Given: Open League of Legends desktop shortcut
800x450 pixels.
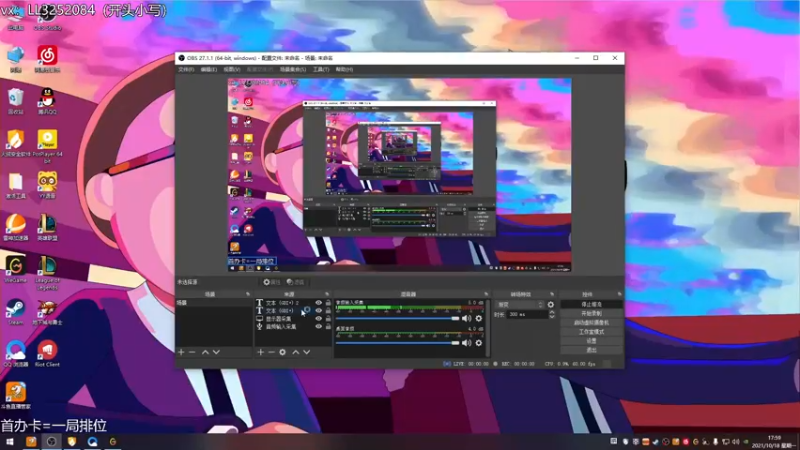Looking at the screenshot, I should [47, 273].
